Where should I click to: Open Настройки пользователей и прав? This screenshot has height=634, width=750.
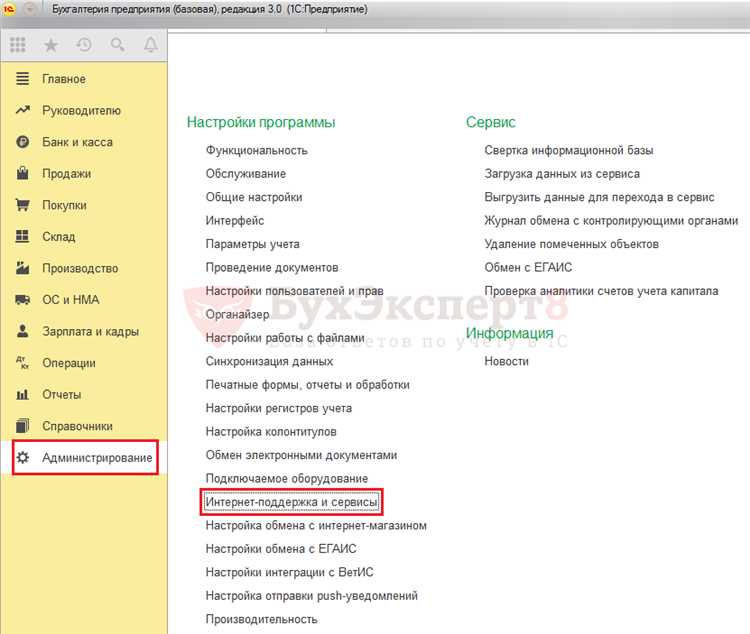(x=295, y=291)
